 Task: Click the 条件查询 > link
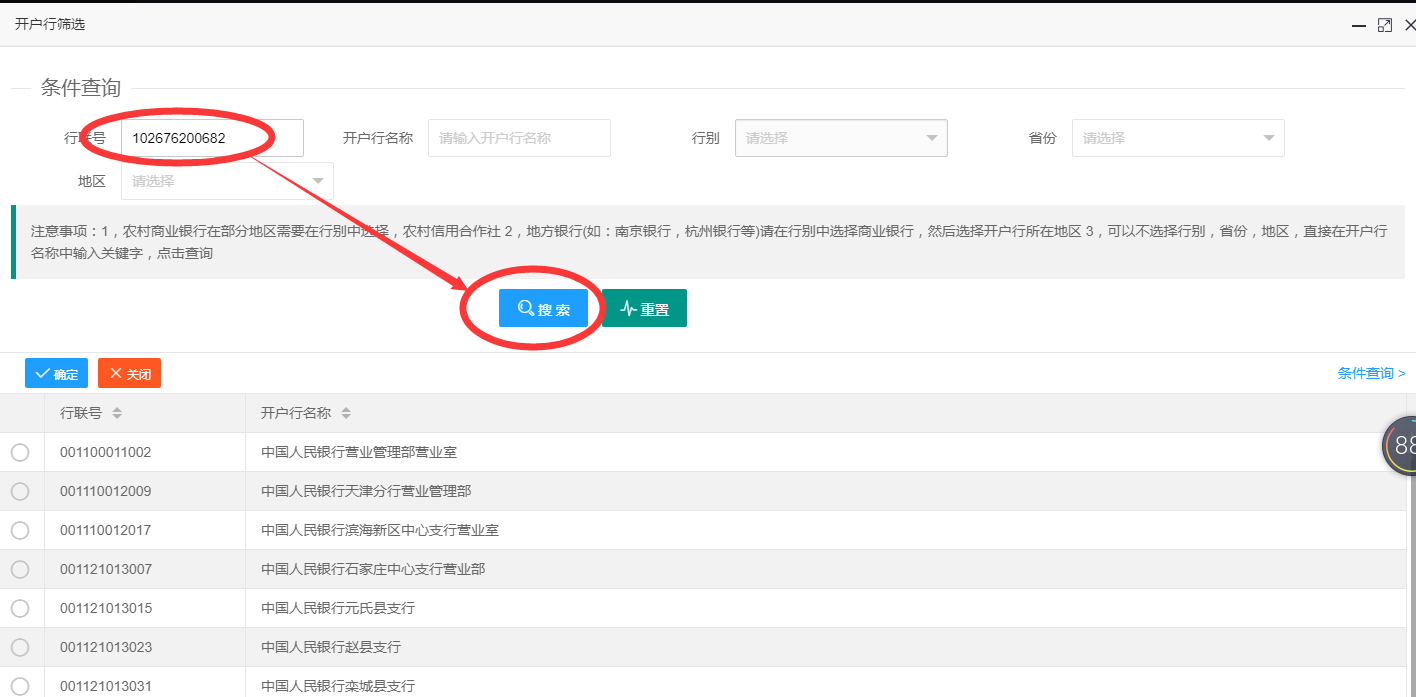[x=1371, y=373]
